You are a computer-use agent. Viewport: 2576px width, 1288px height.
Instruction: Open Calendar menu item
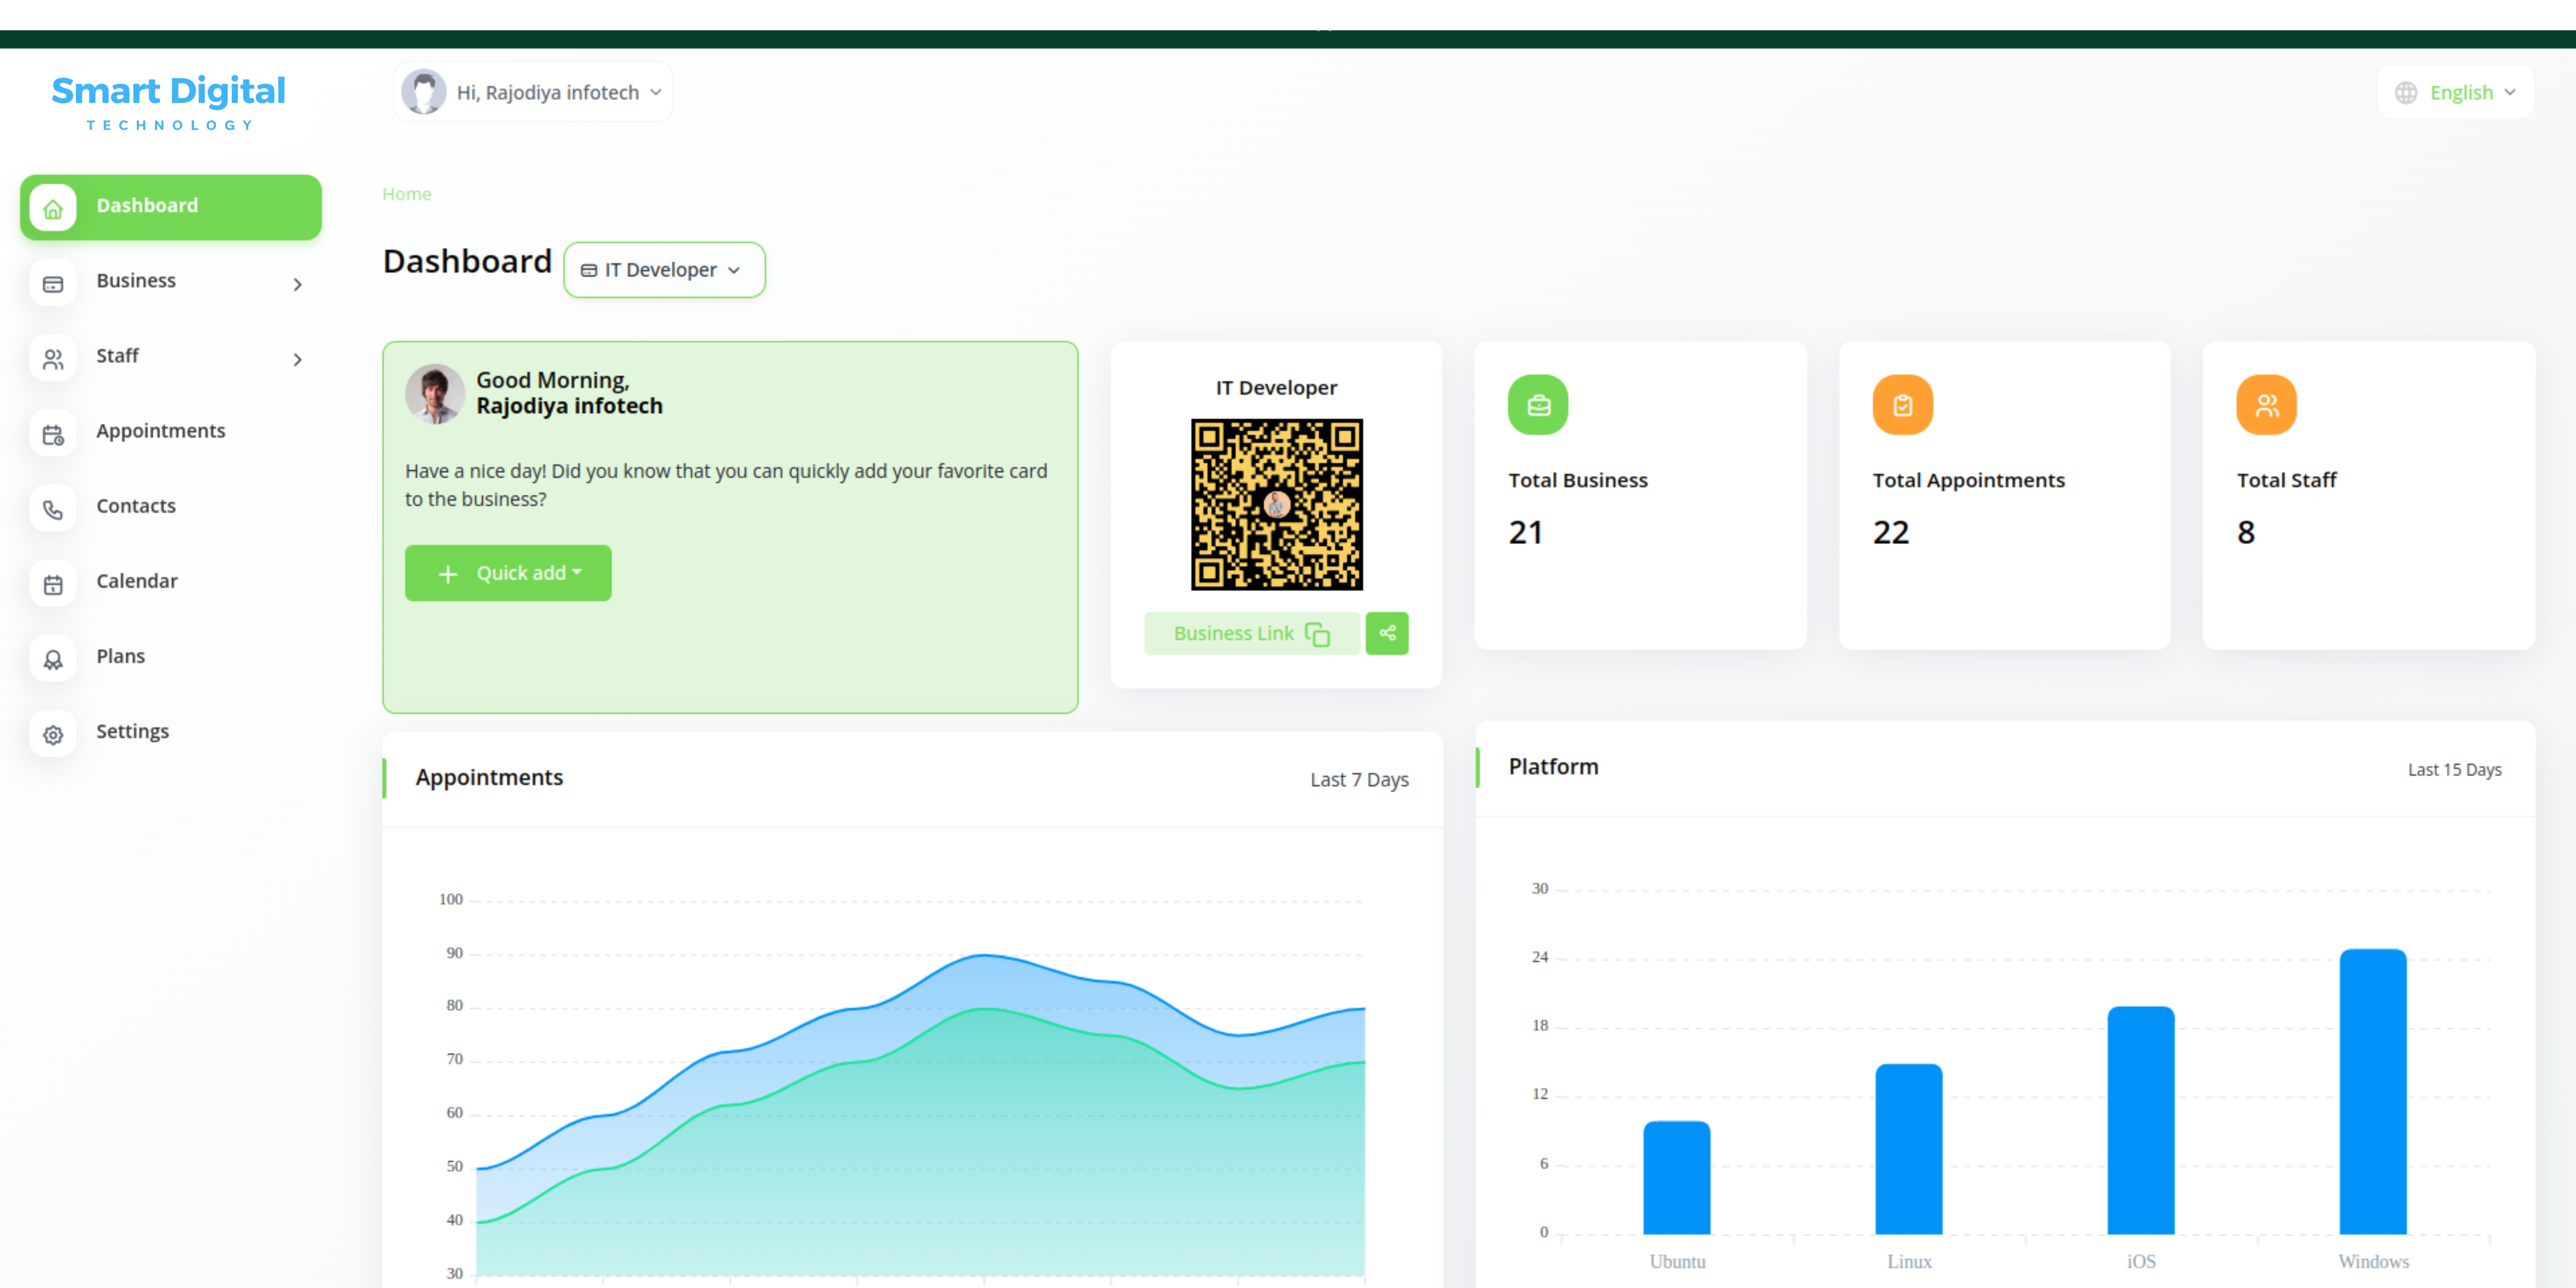tap(171, 583)
